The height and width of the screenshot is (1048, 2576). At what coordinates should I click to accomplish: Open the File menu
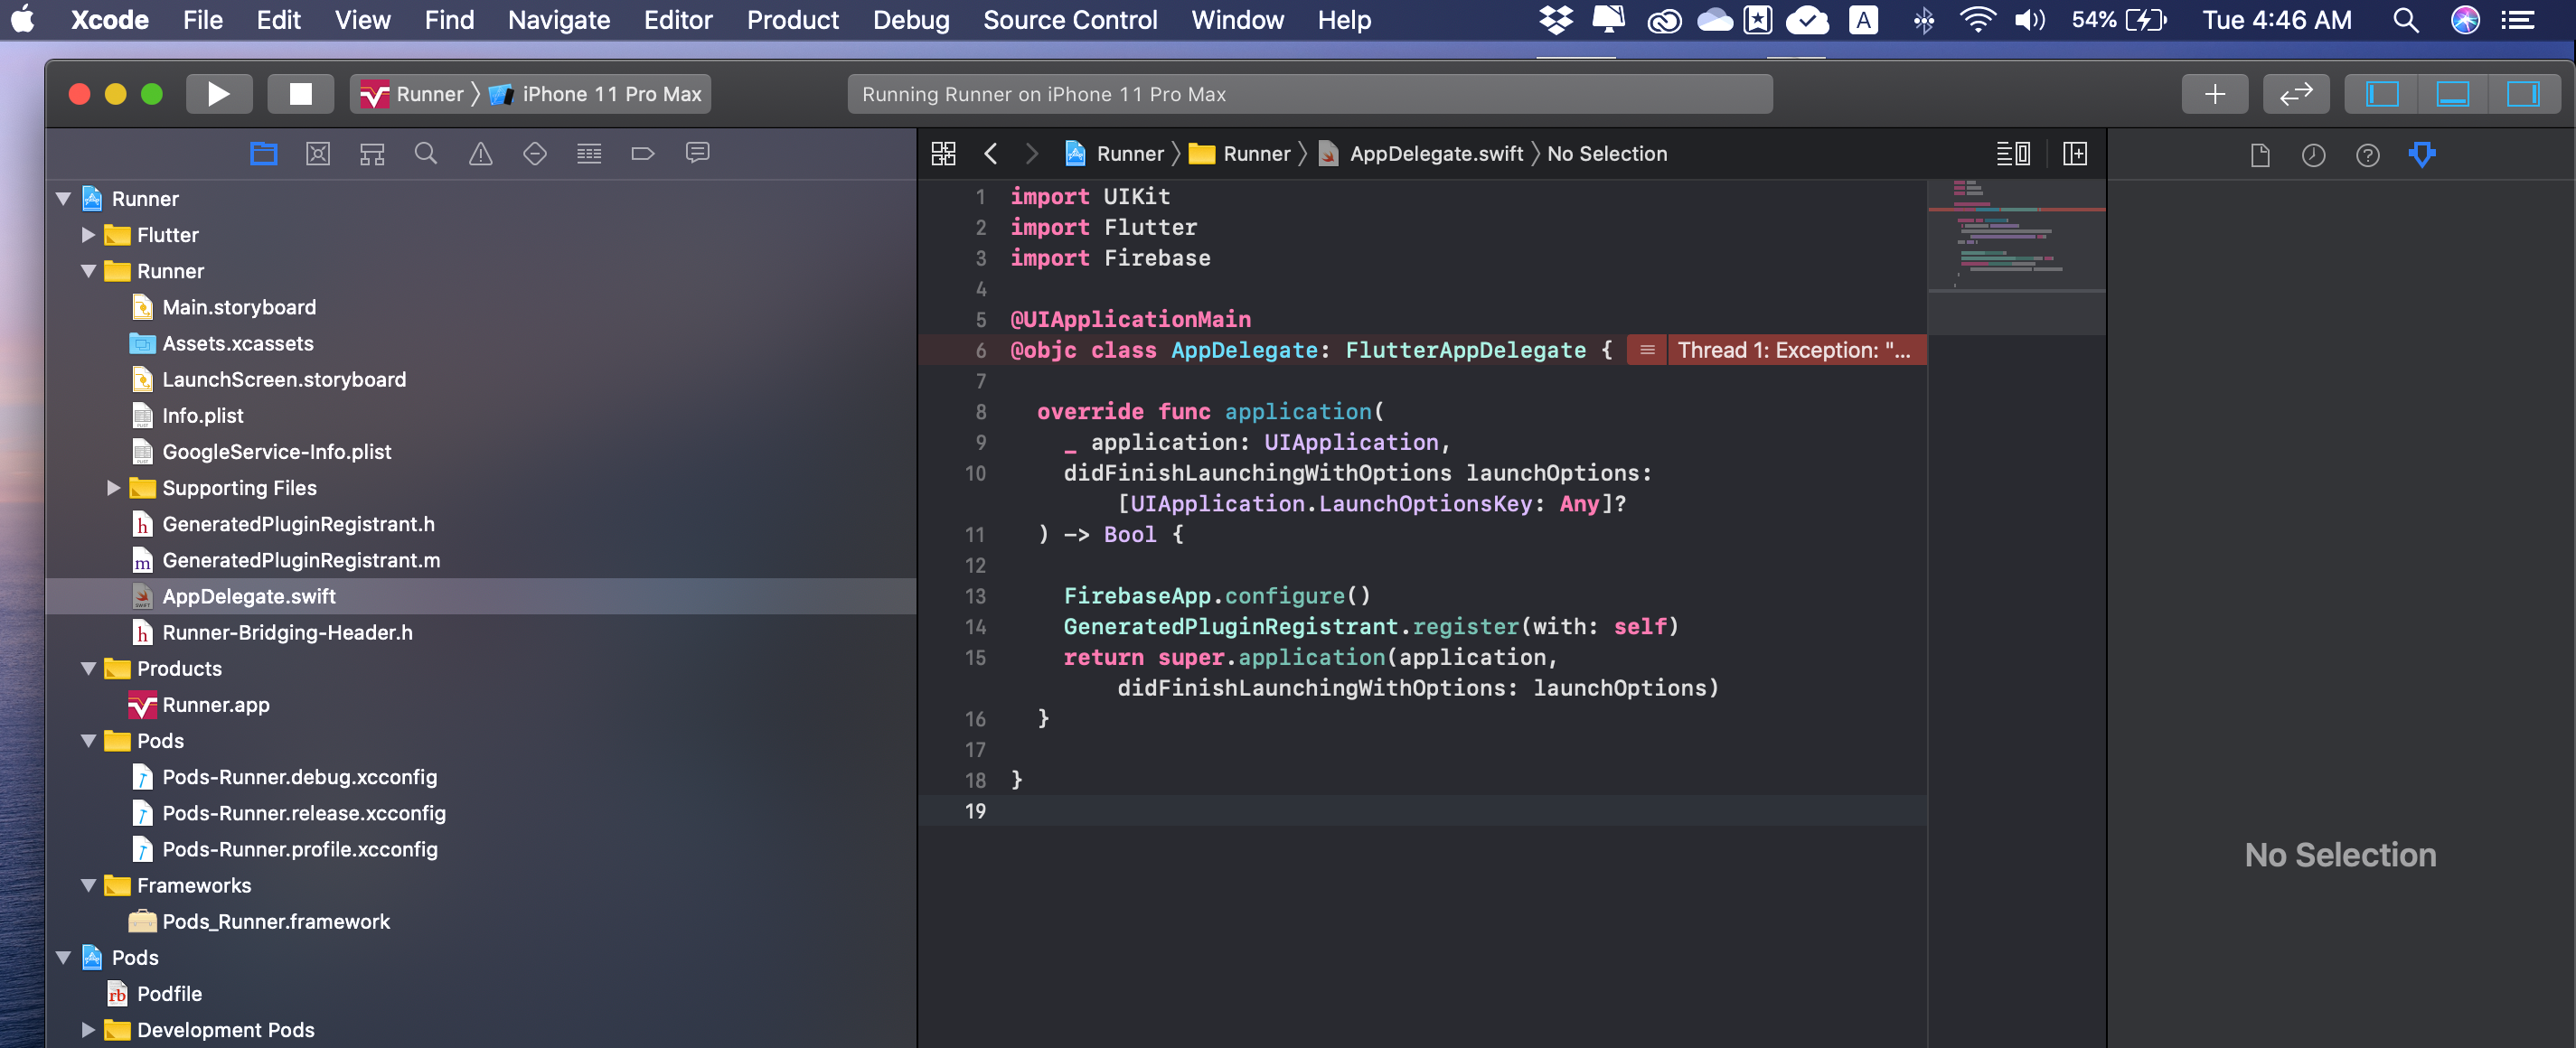click(203, 20)
